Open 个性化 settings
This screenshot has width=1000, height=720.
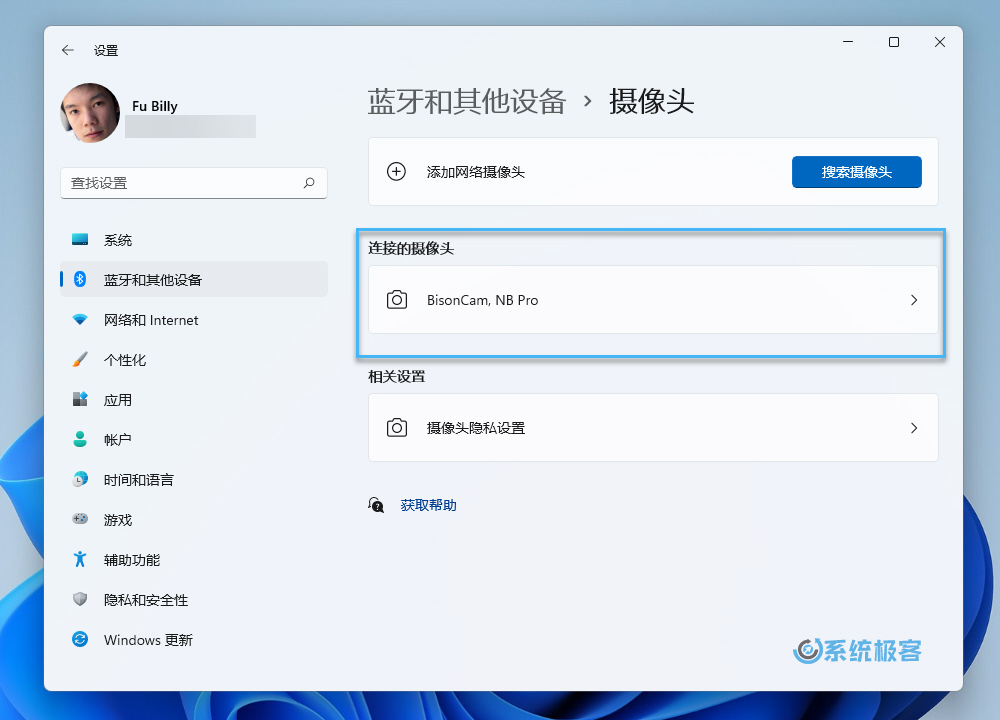click(194, 360)
